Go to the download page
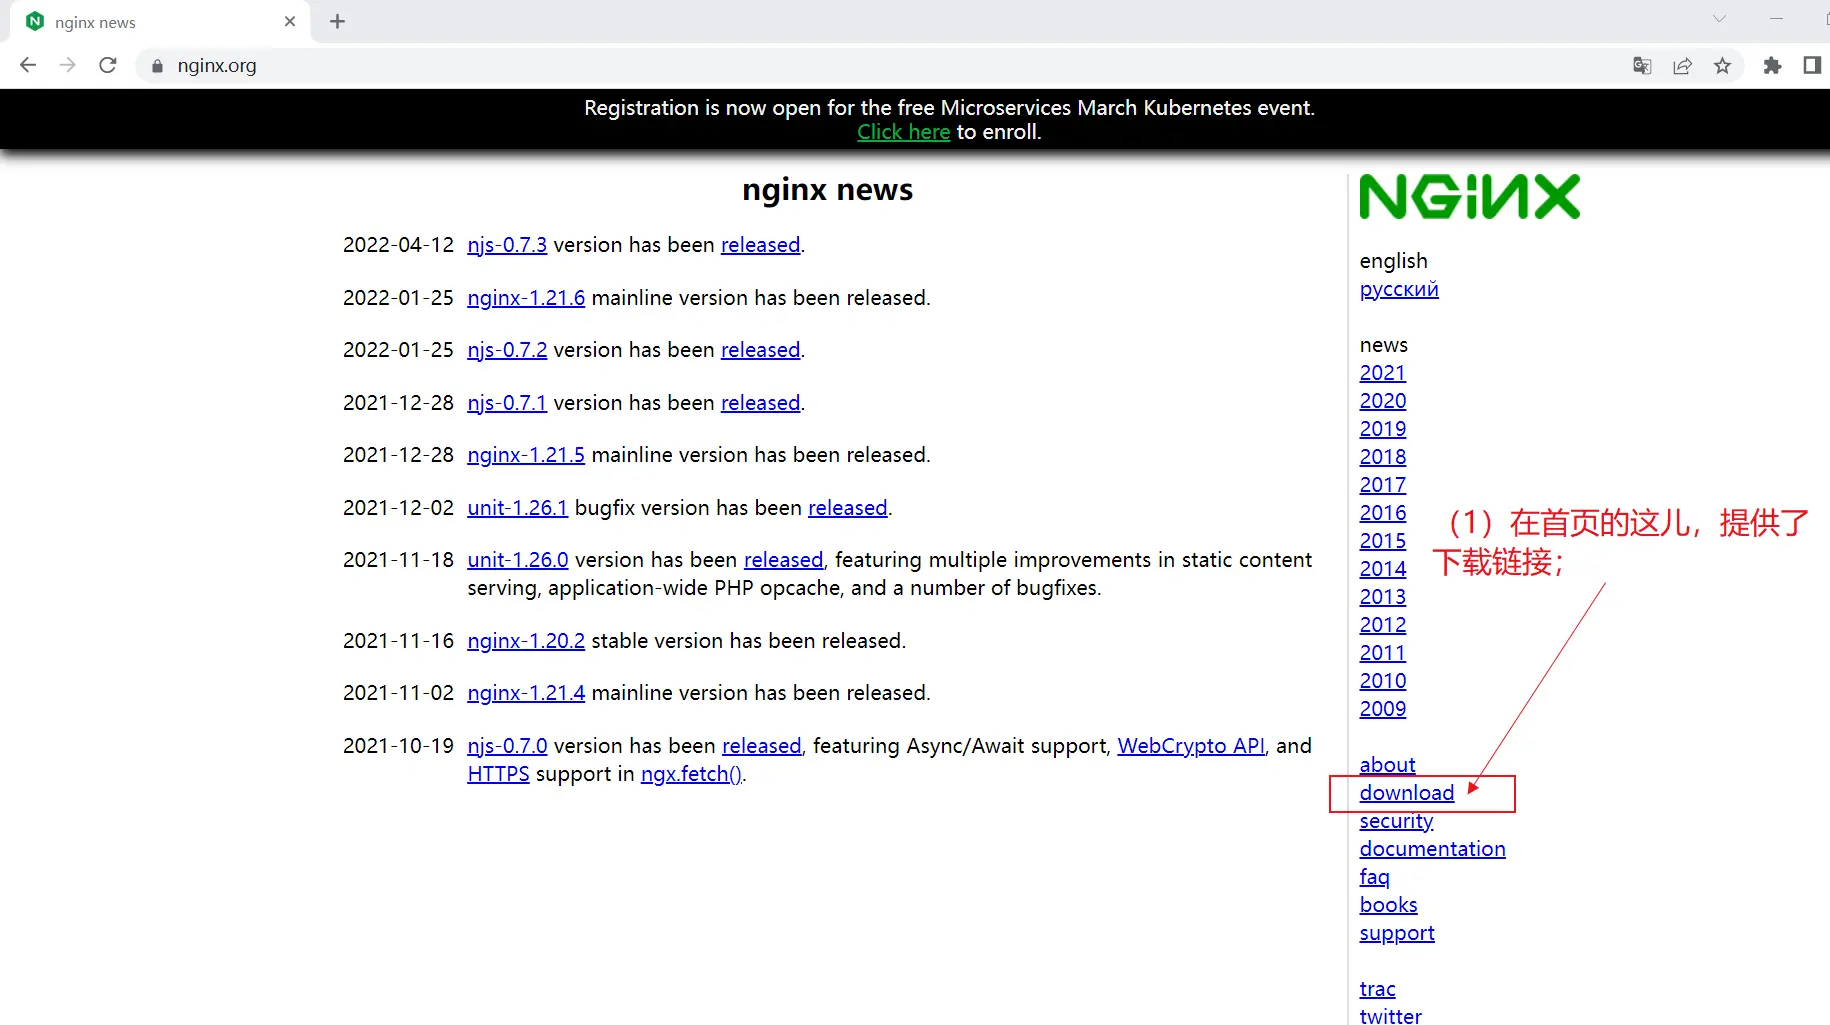This screenshot has width=1830, height=1025. pyautogui.click(x=1407, y=793)
